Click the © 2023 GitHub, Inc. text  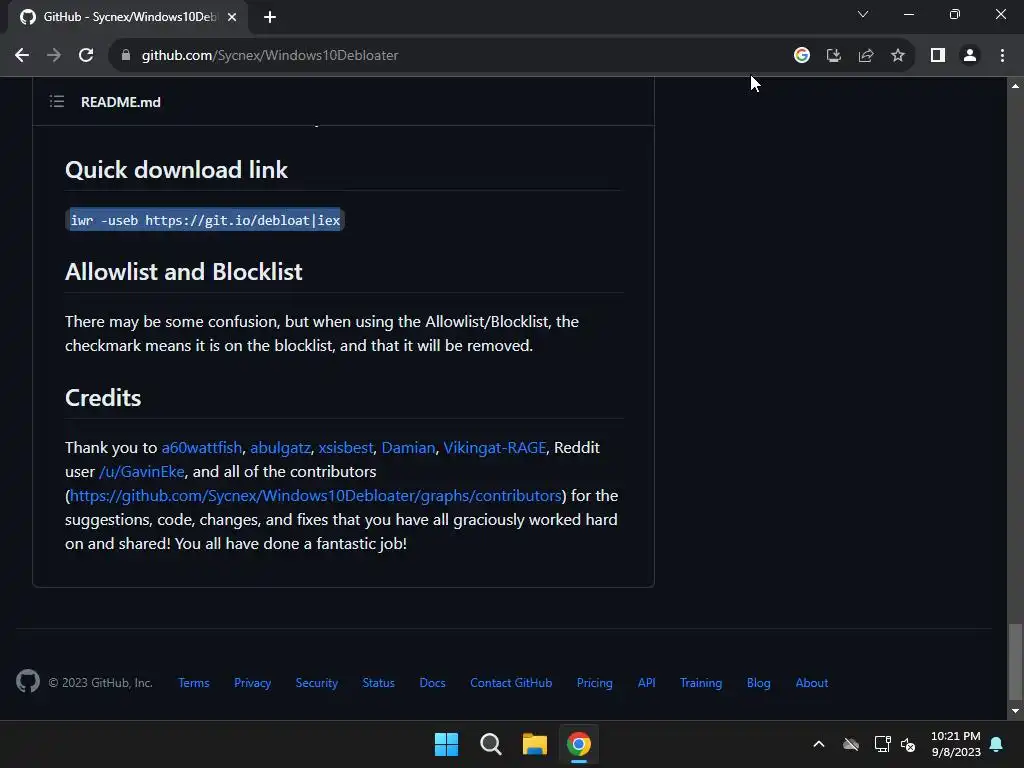[x=101, y=682]
